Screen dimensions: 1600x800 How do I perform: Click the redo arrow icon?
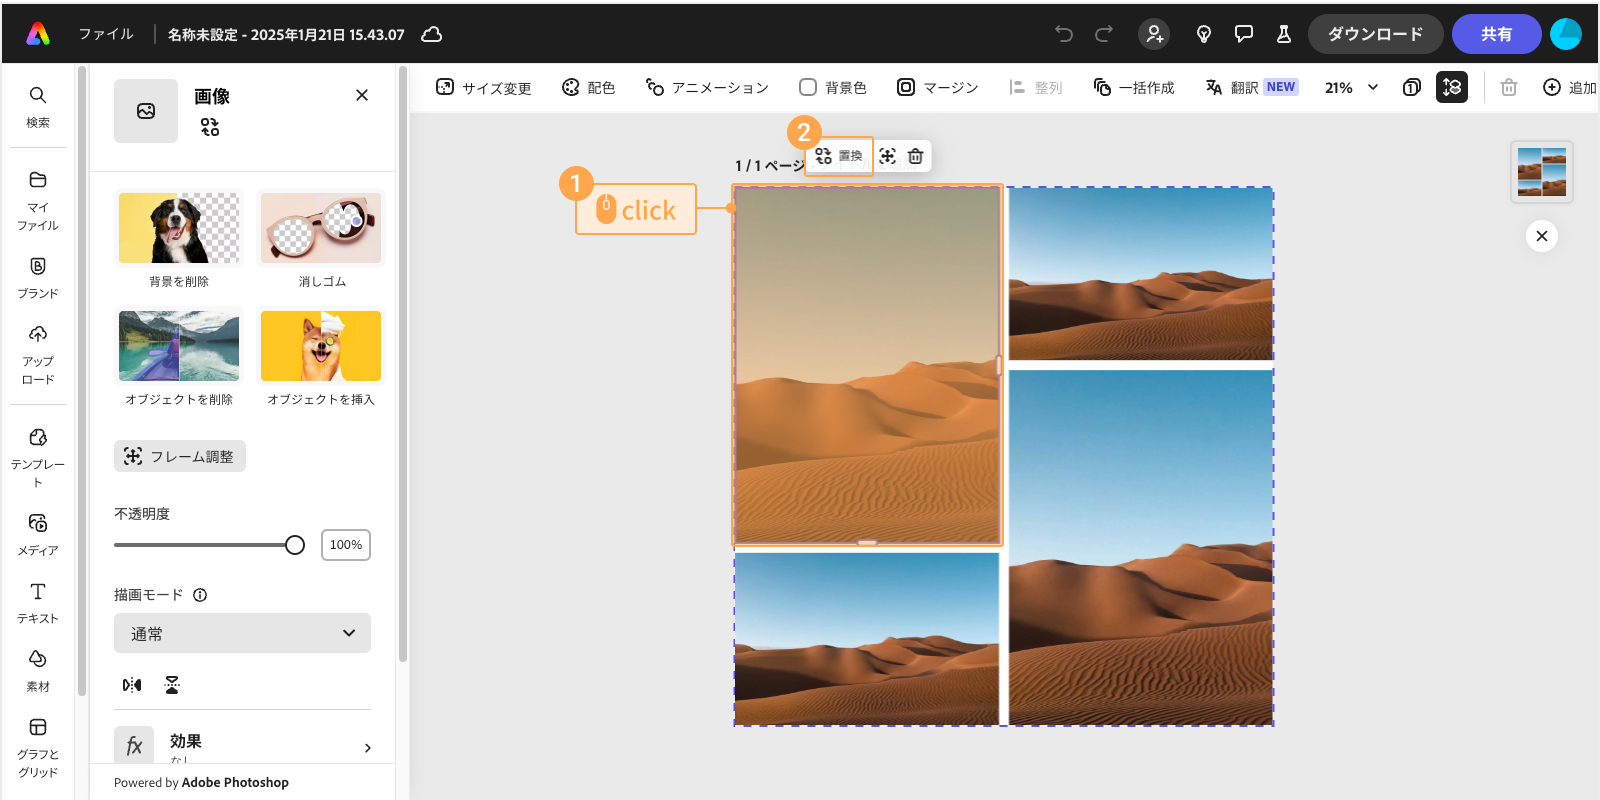1104,34
